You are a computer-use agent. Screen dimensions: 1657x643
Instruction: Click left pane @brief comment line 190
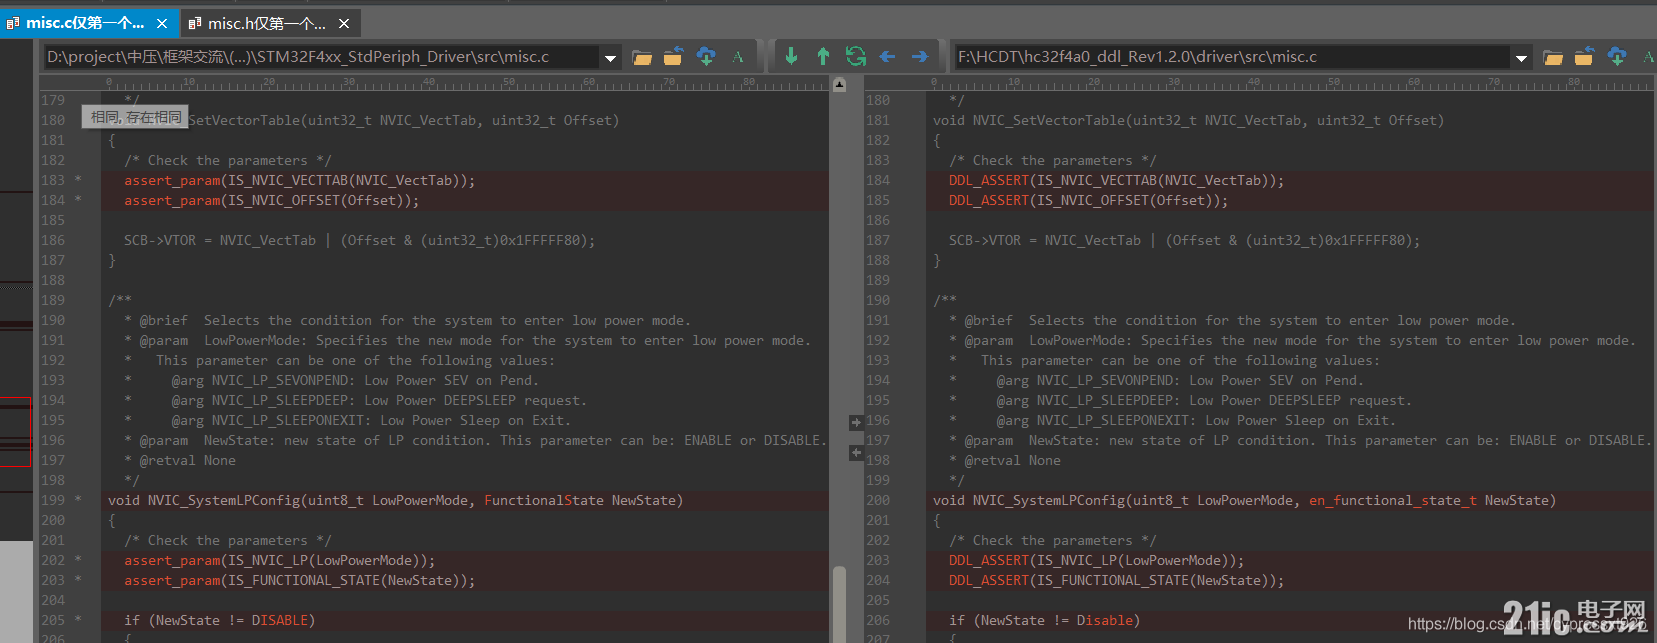pyautogui.click(x=408, y=320)
